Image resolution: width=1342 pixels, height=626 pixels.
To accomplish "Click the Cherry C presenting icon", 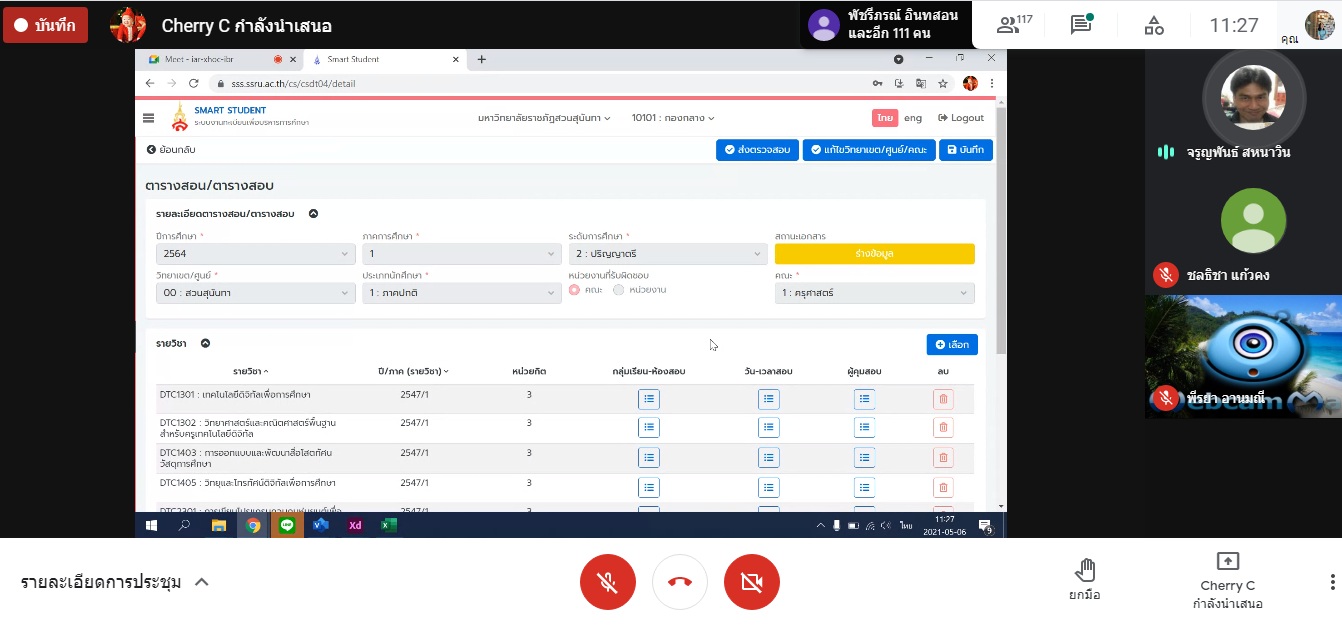I will [x=1227, y=562].
